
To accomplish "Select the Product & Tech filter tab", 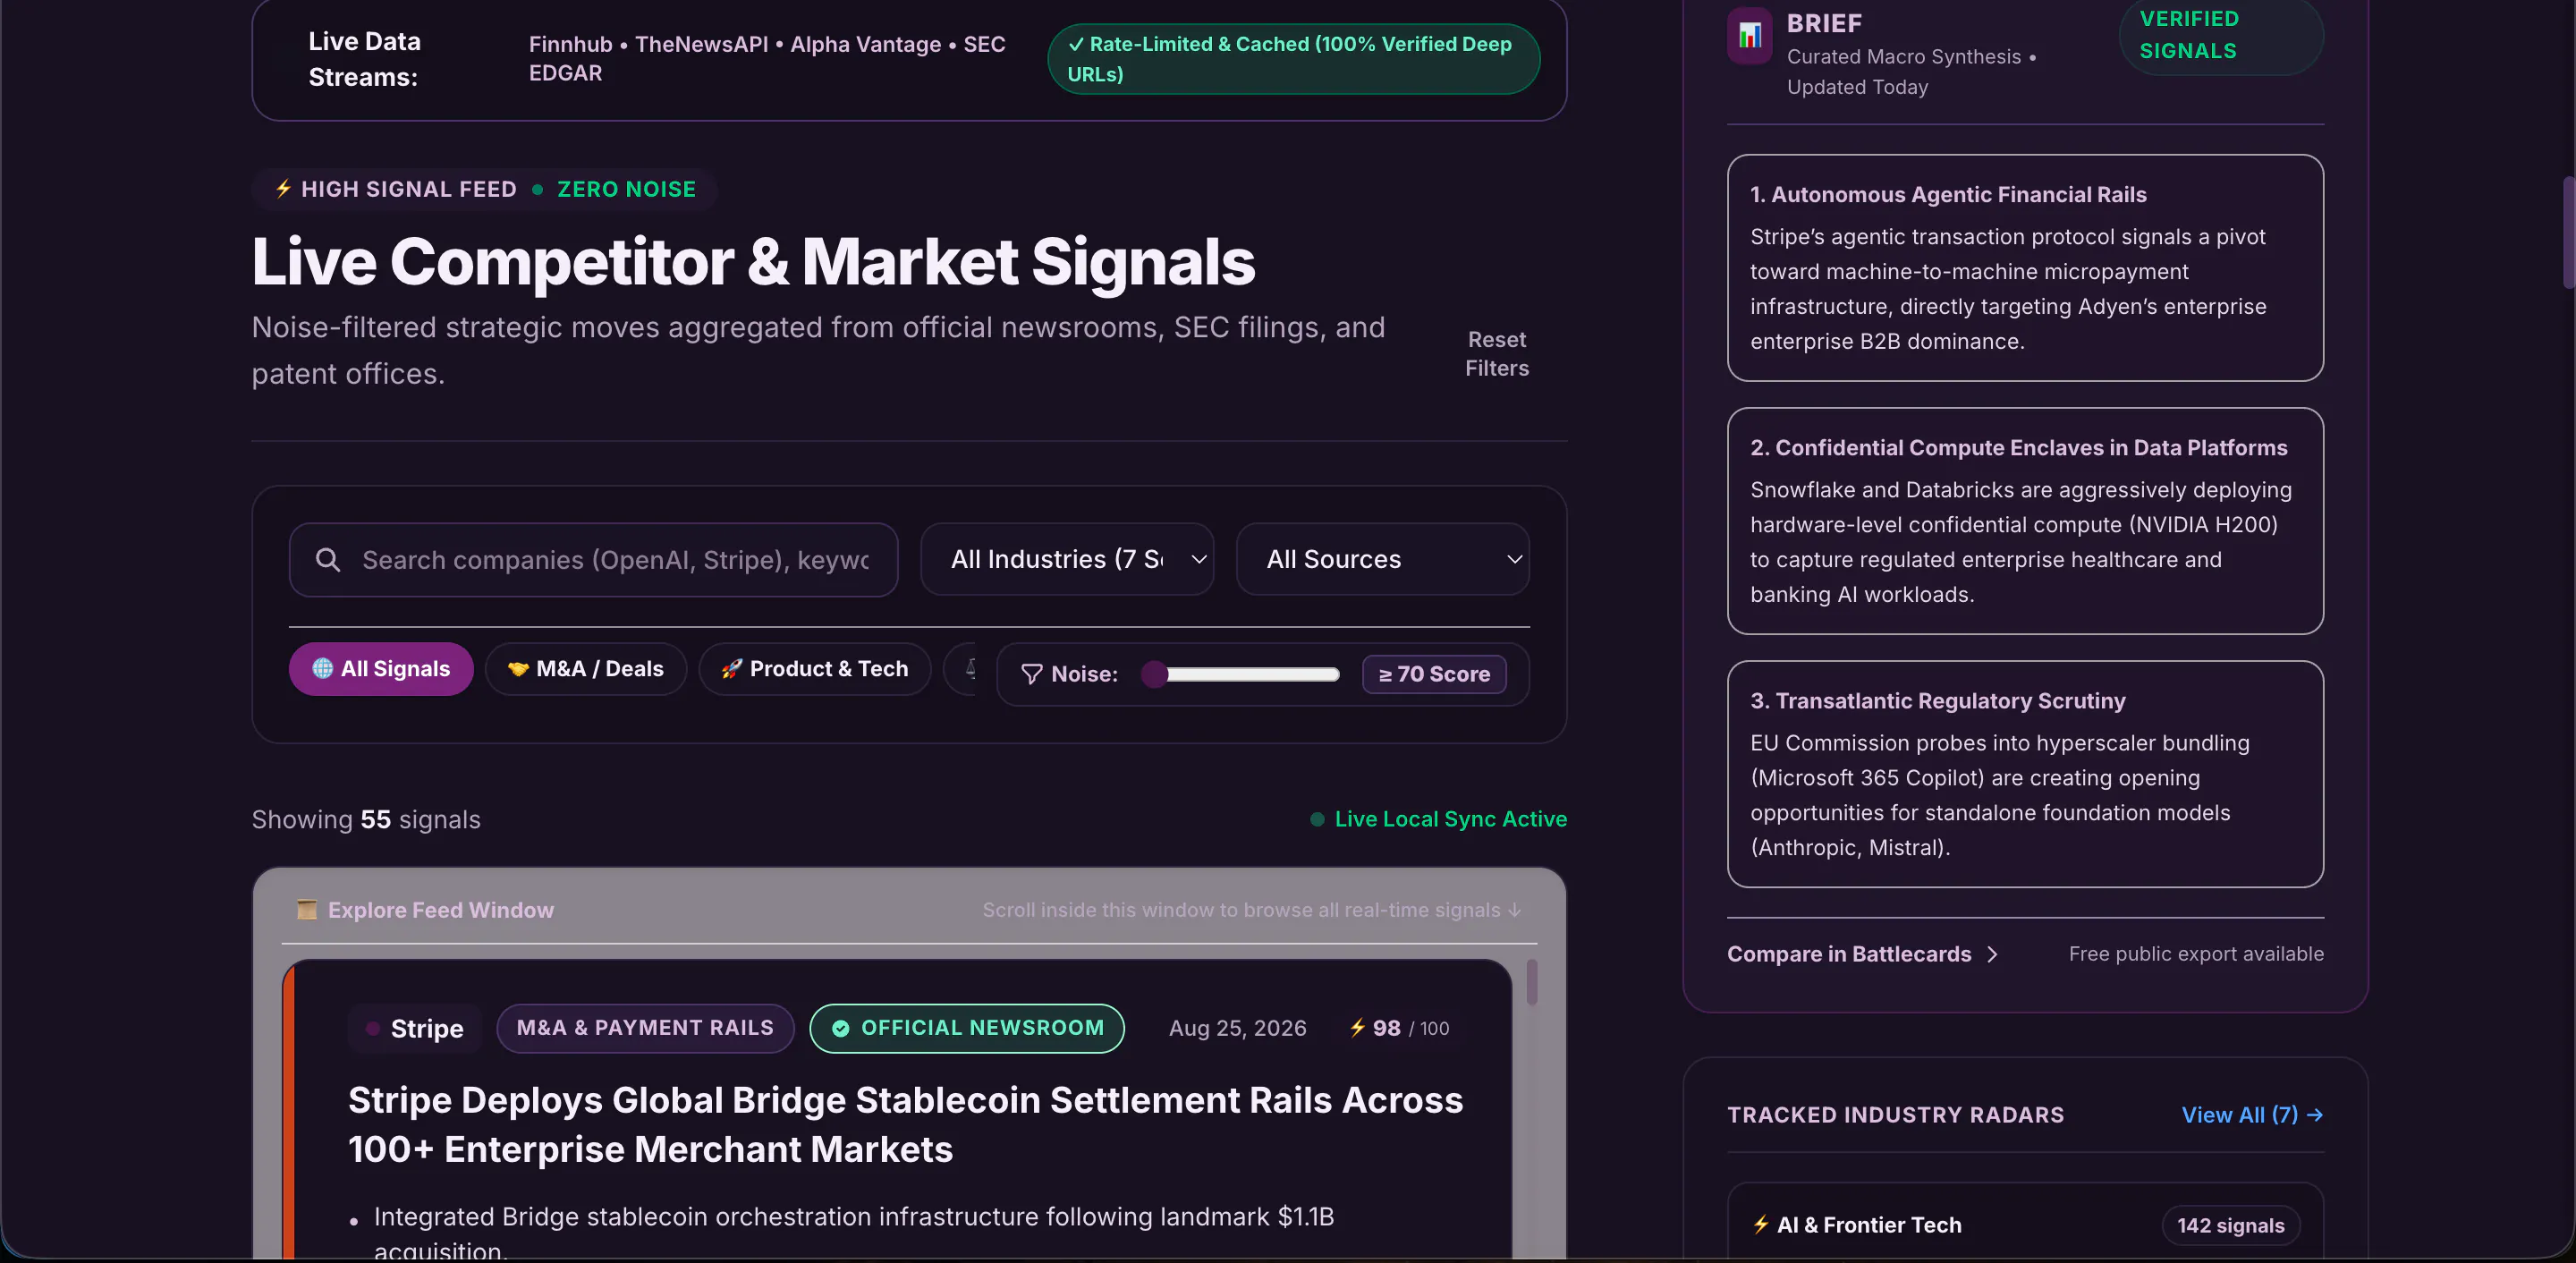I will click(x=815, y=669).
